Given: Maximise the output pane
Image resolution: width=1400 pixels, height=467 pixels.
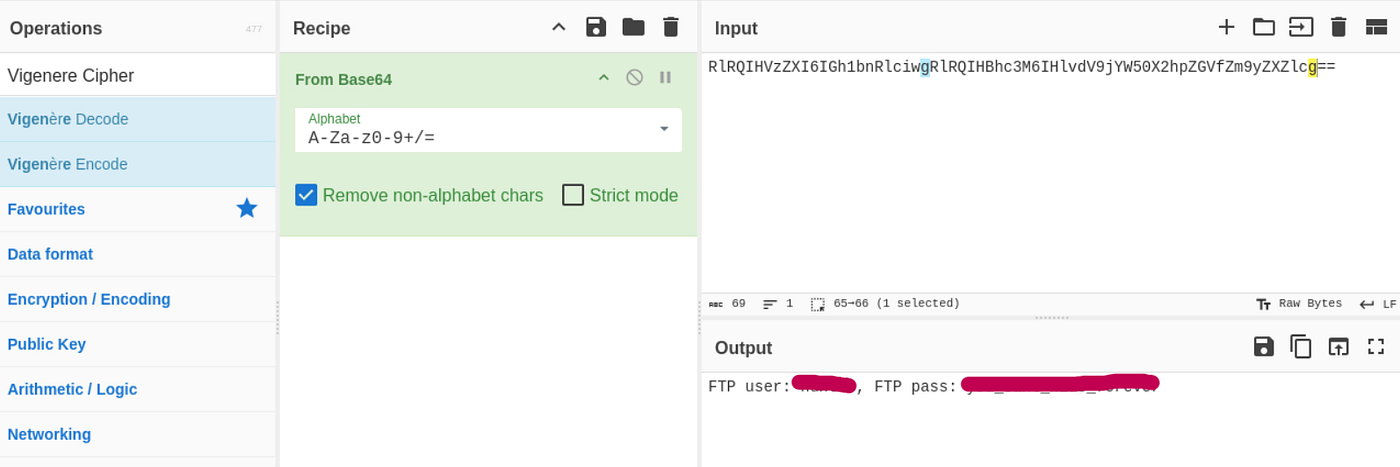Looking at the screenshot, I should pyautogui.click(x=1376, y=346).
